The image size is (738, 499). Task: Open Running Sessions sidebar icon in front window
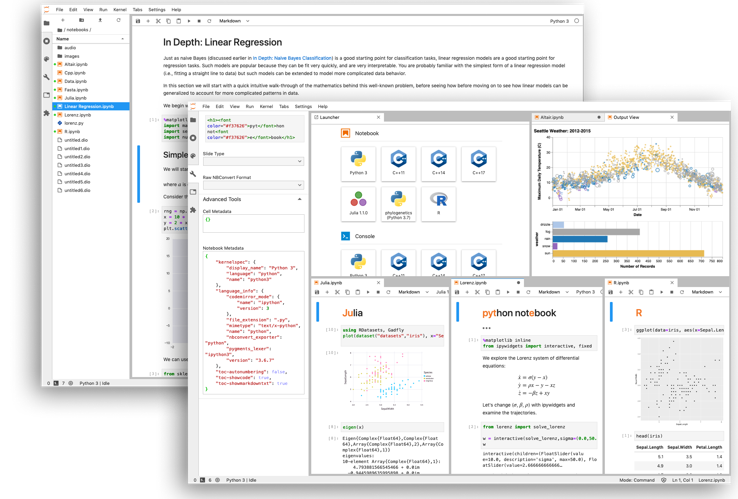(193, 138)
